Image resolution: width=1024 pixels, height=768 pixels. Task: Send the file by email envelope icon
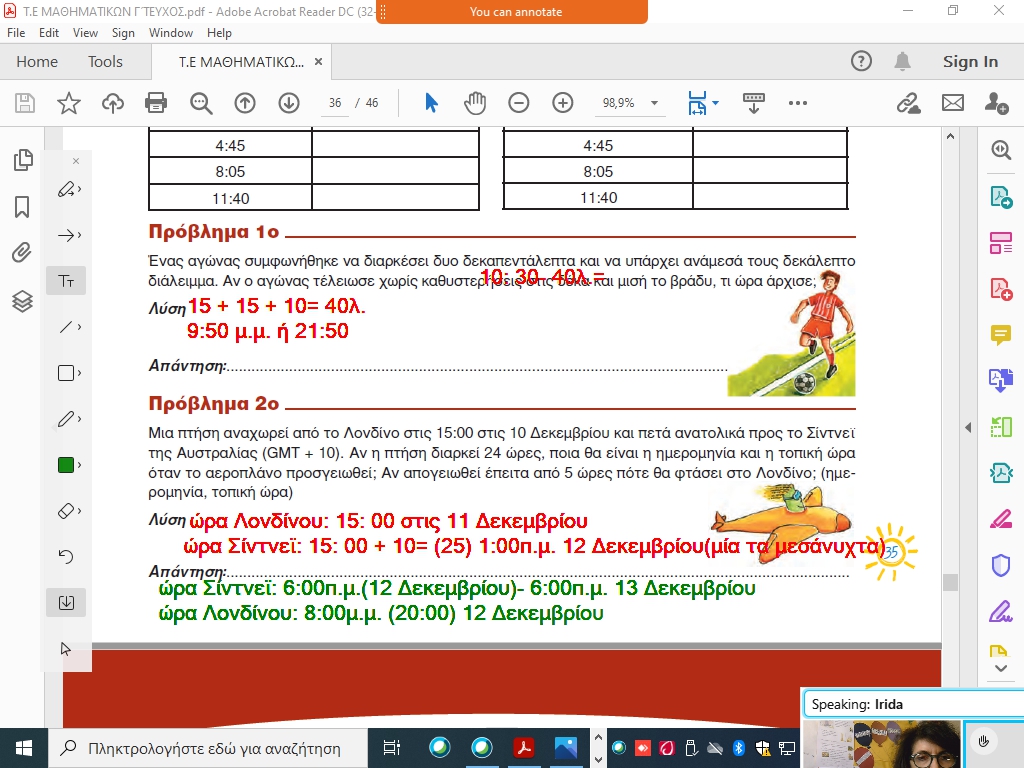coord(953,103)
